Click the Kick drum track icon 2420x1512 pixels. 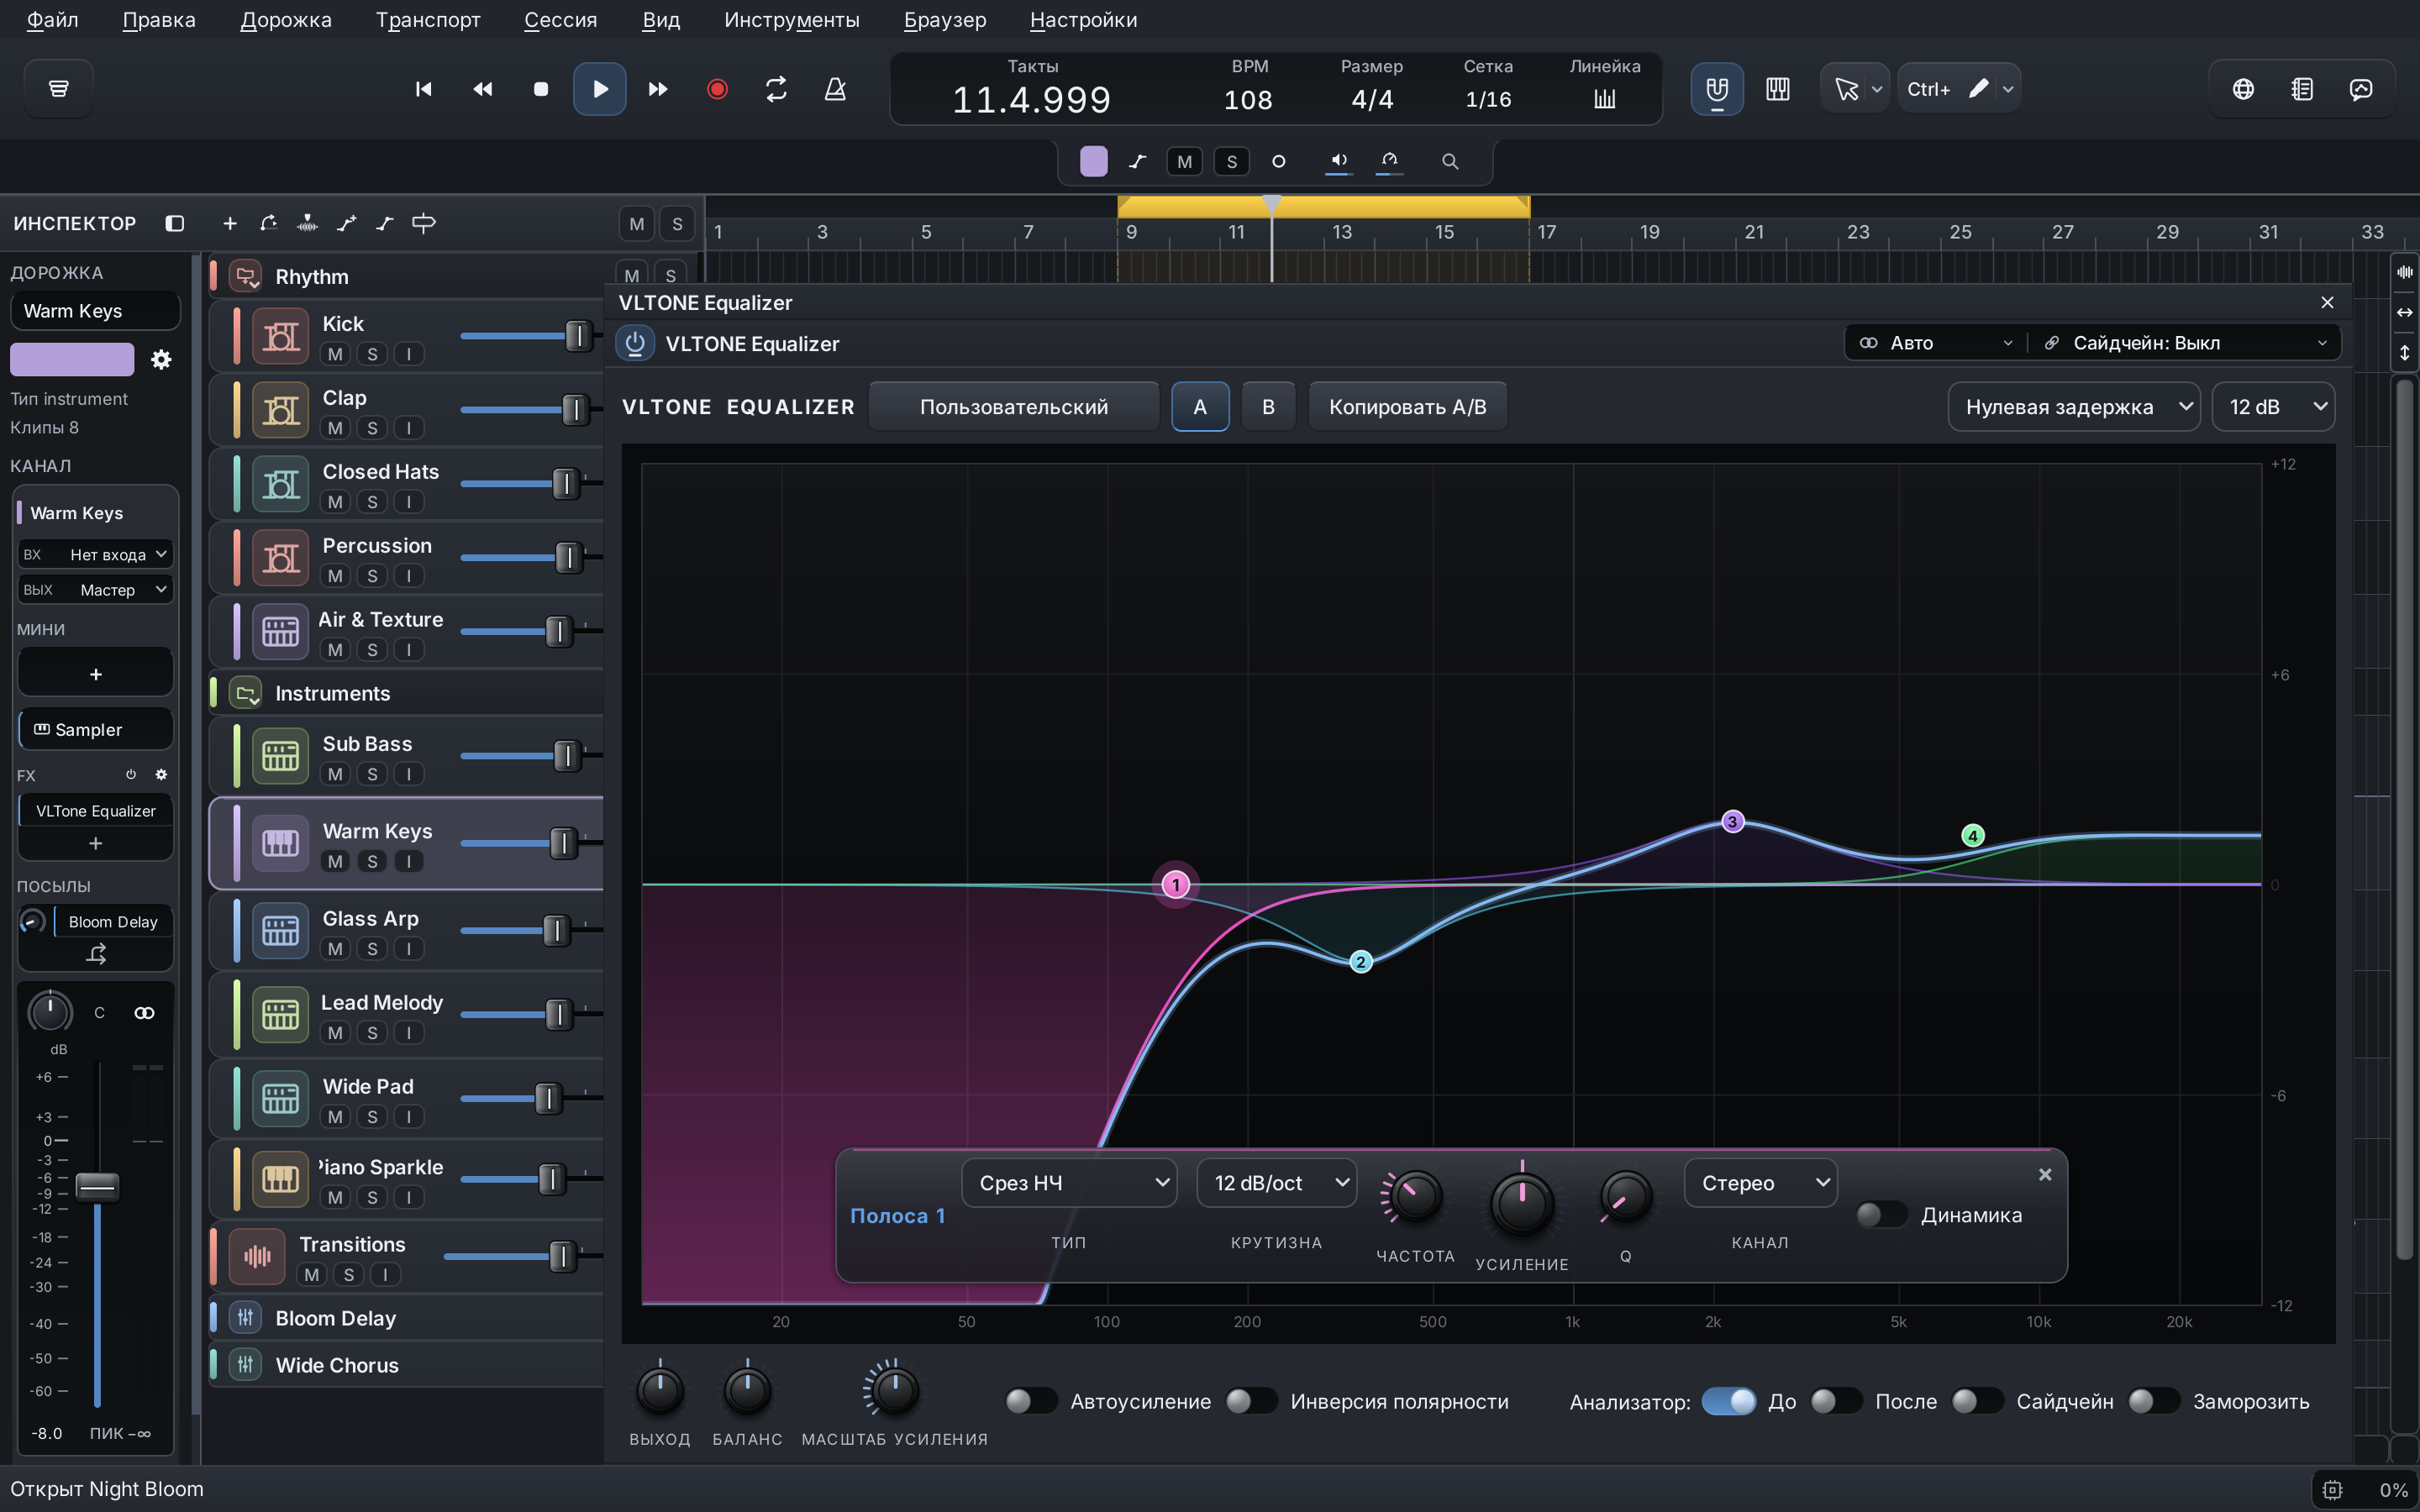tap(280, 337)
